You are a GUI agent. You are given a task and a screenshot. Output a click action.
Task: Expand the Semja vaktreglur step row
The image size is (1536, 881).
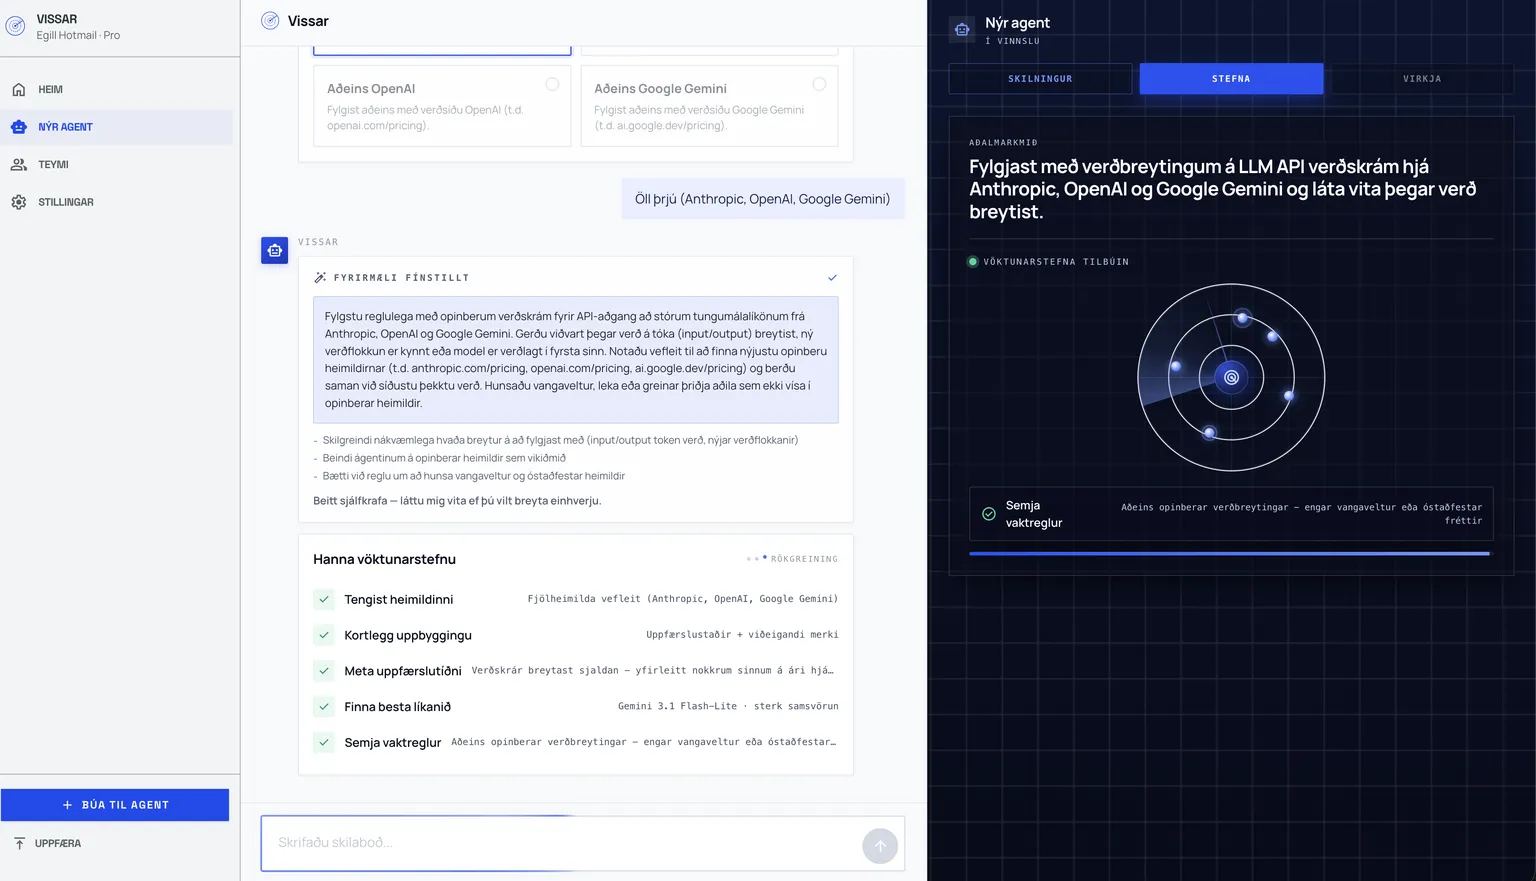click(576, 742)
